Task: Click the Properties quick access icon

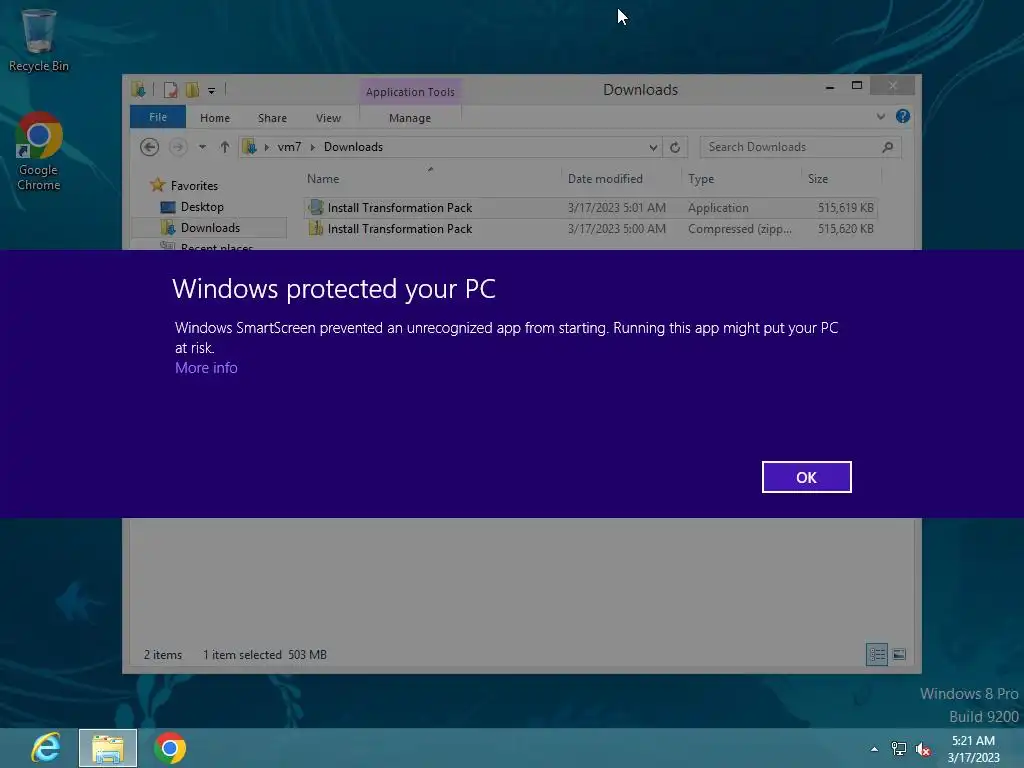Action: coord(170,89)
